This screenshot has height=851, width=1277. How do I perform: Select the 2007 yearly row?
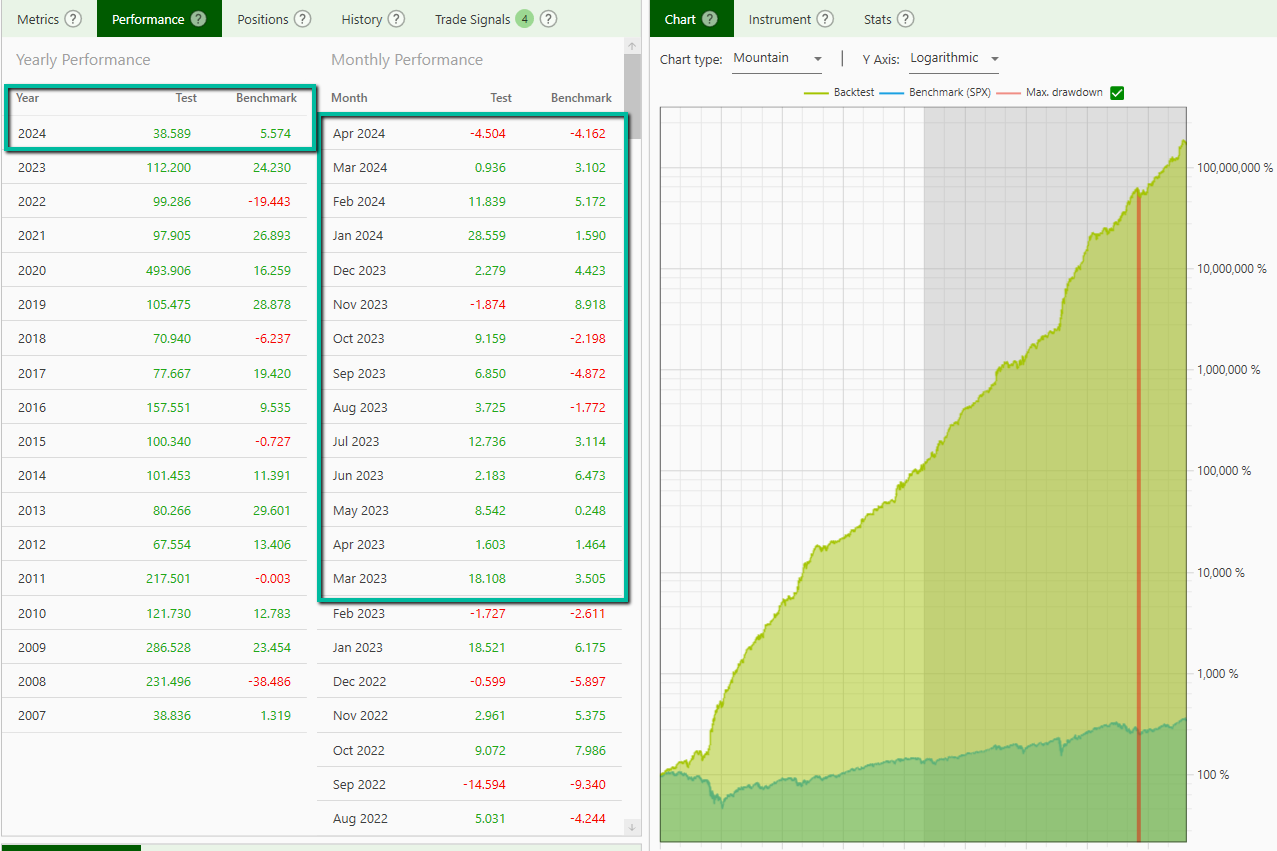(x=155, y=715)
